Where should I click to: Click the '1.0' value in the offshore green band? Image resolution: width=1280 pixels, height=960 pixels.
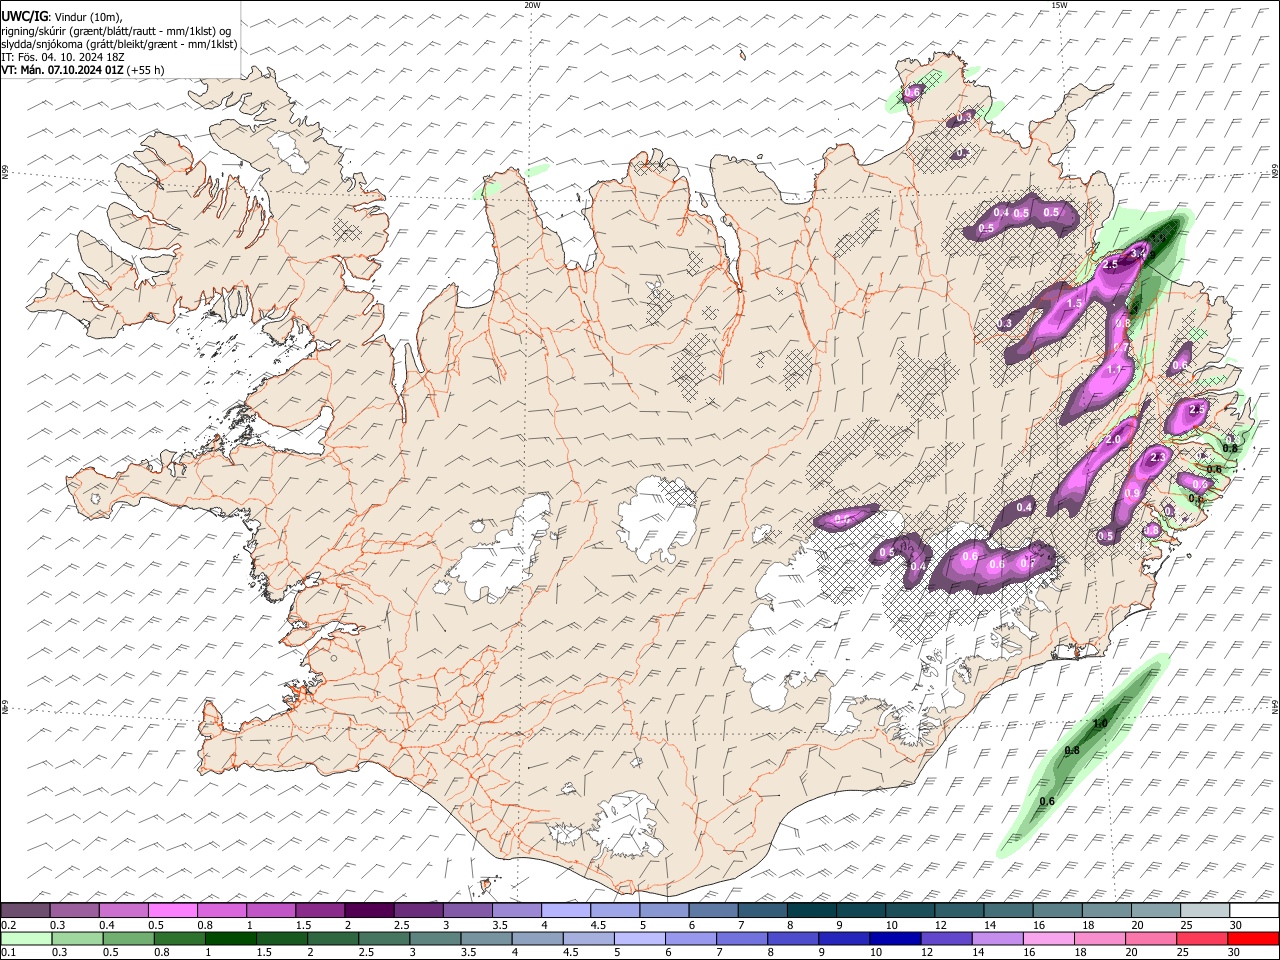(x=1100, y=724)
